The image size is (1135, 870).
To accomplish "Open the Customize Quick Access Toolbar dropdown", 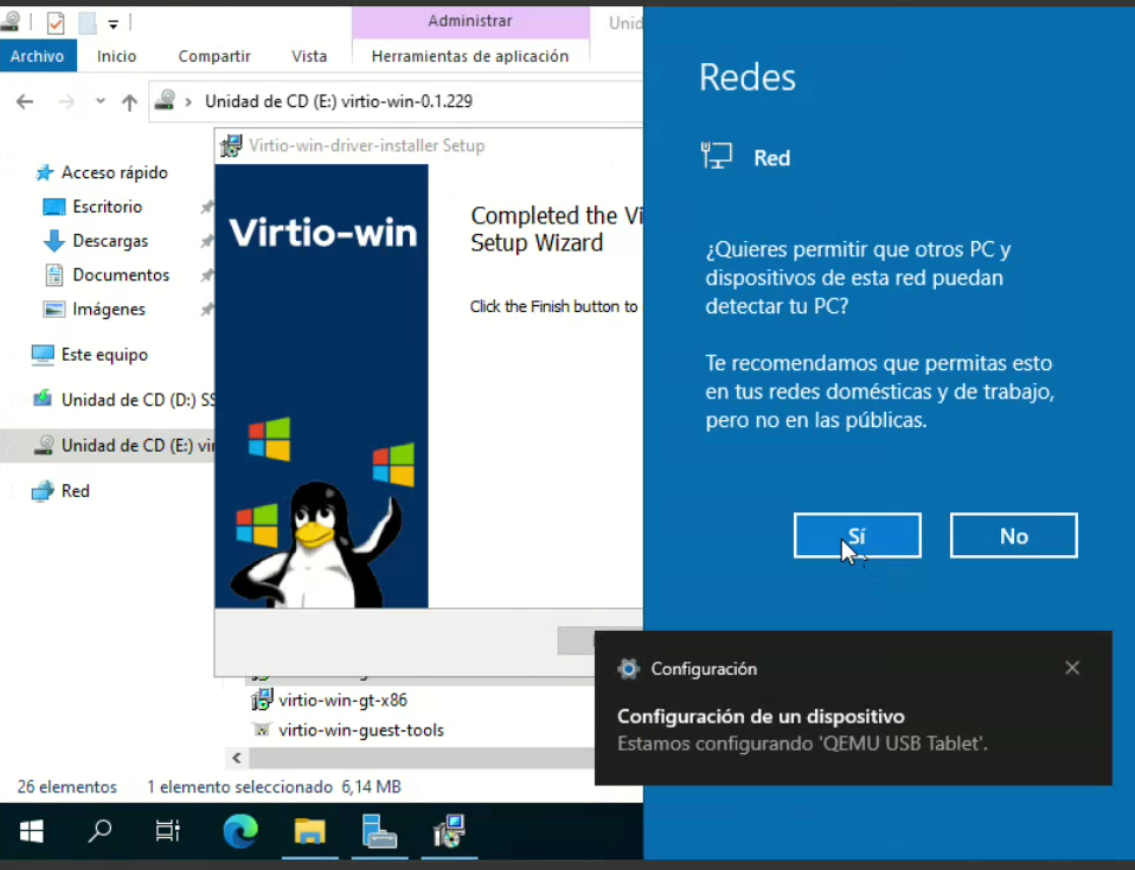I will (x=113, y=23).
